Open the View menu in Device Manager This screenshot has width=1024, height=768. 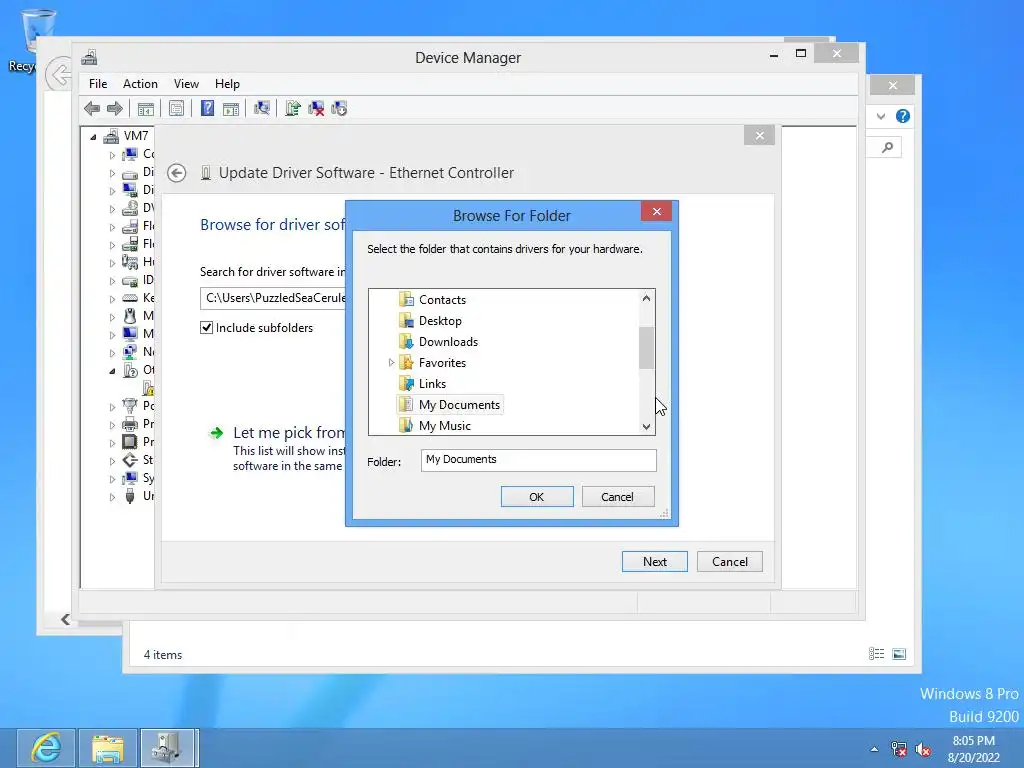pos(186,84)
